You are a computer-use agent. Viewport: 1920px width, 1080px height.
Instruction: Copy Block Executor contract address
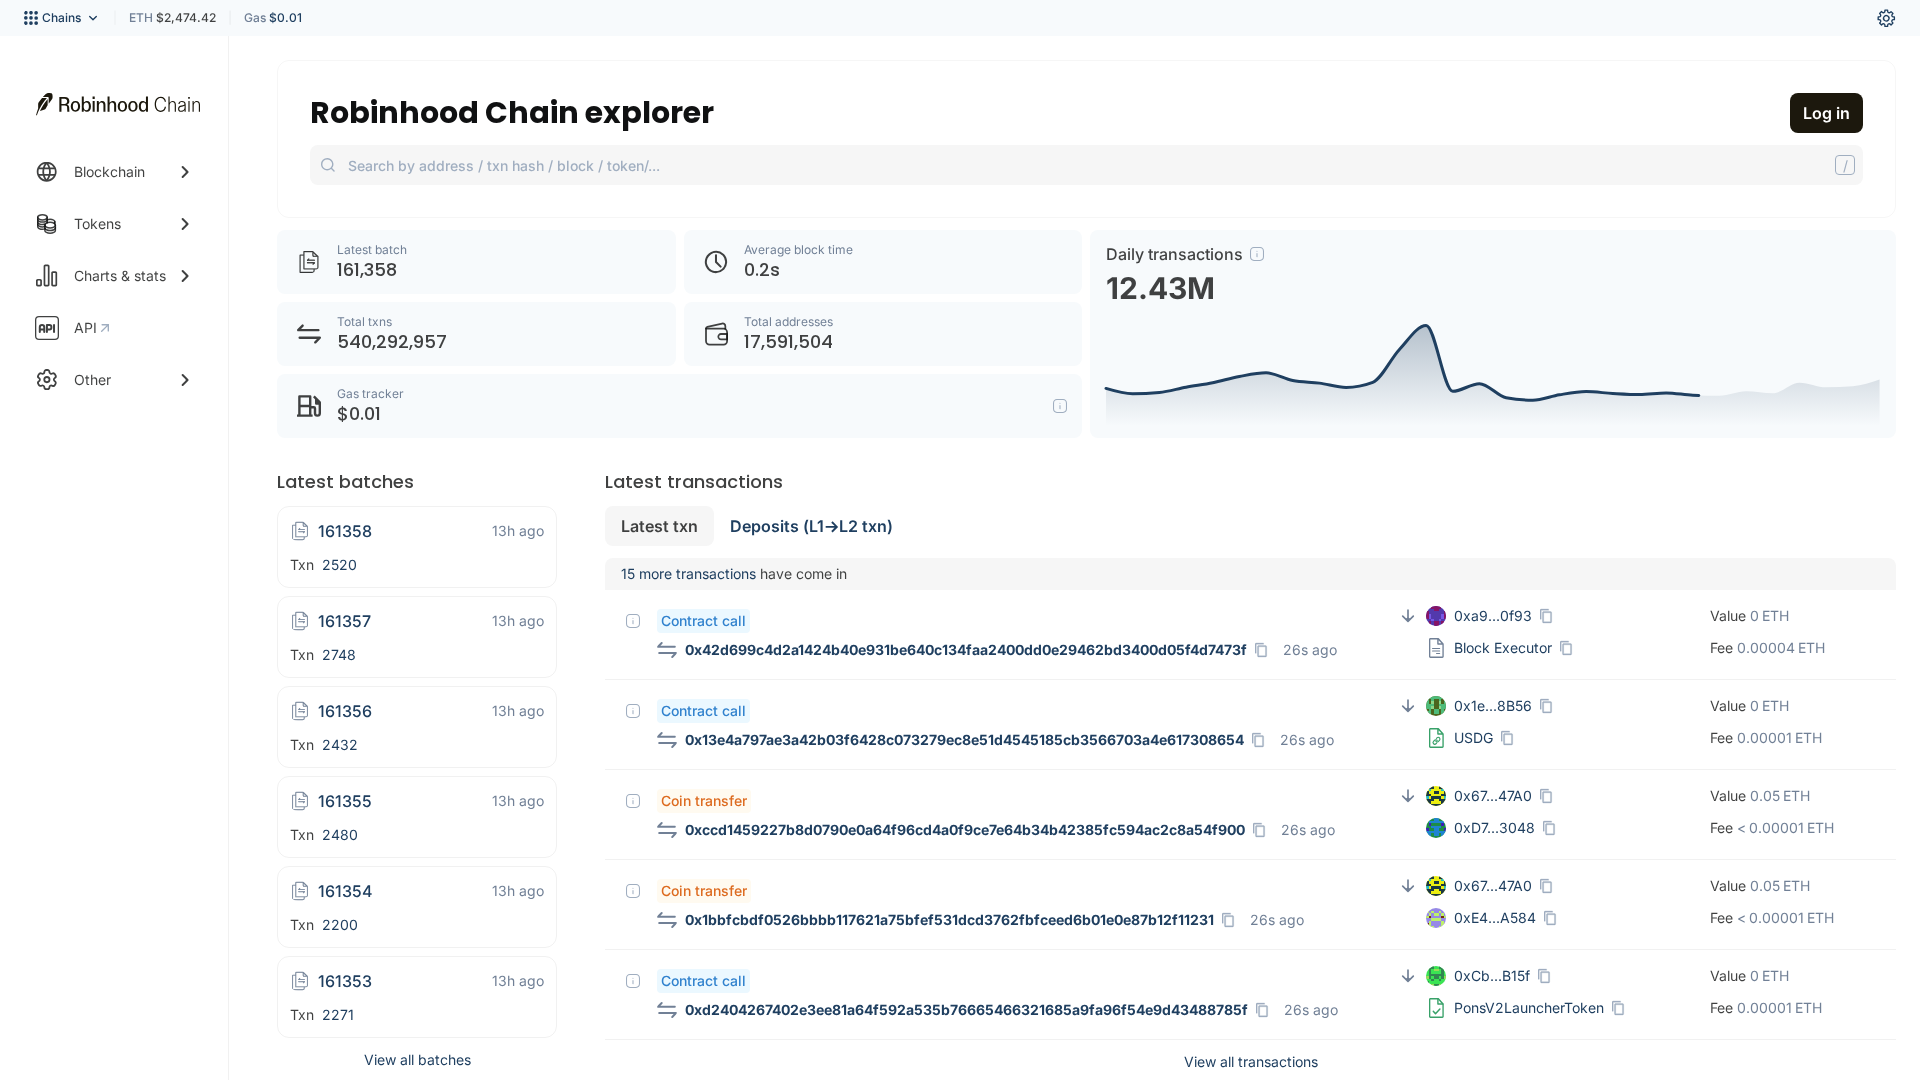coord(1566,648)
